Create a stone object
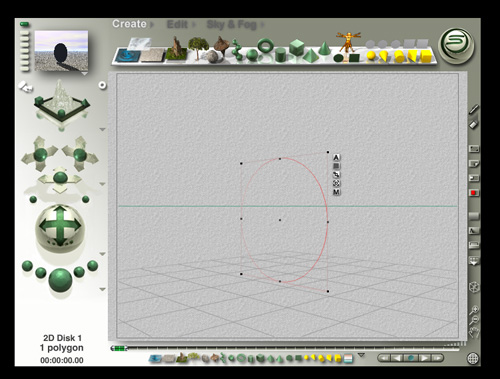 pos(212,56)
